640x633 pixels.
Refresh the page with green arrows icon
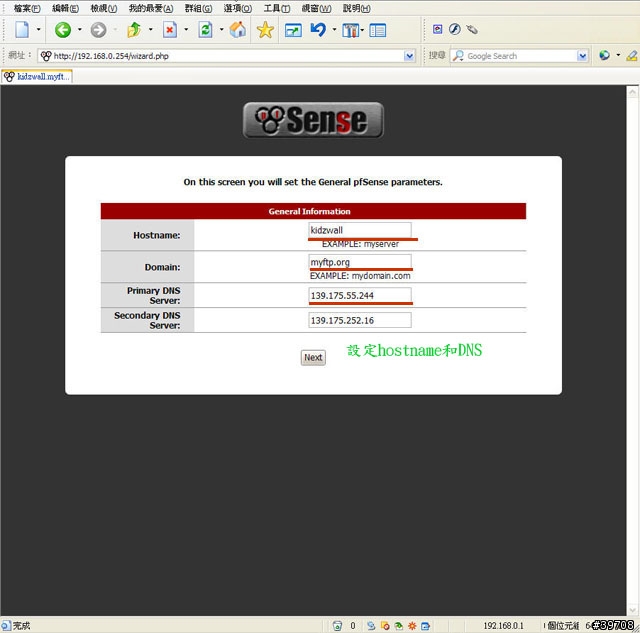tap(205, 30)
